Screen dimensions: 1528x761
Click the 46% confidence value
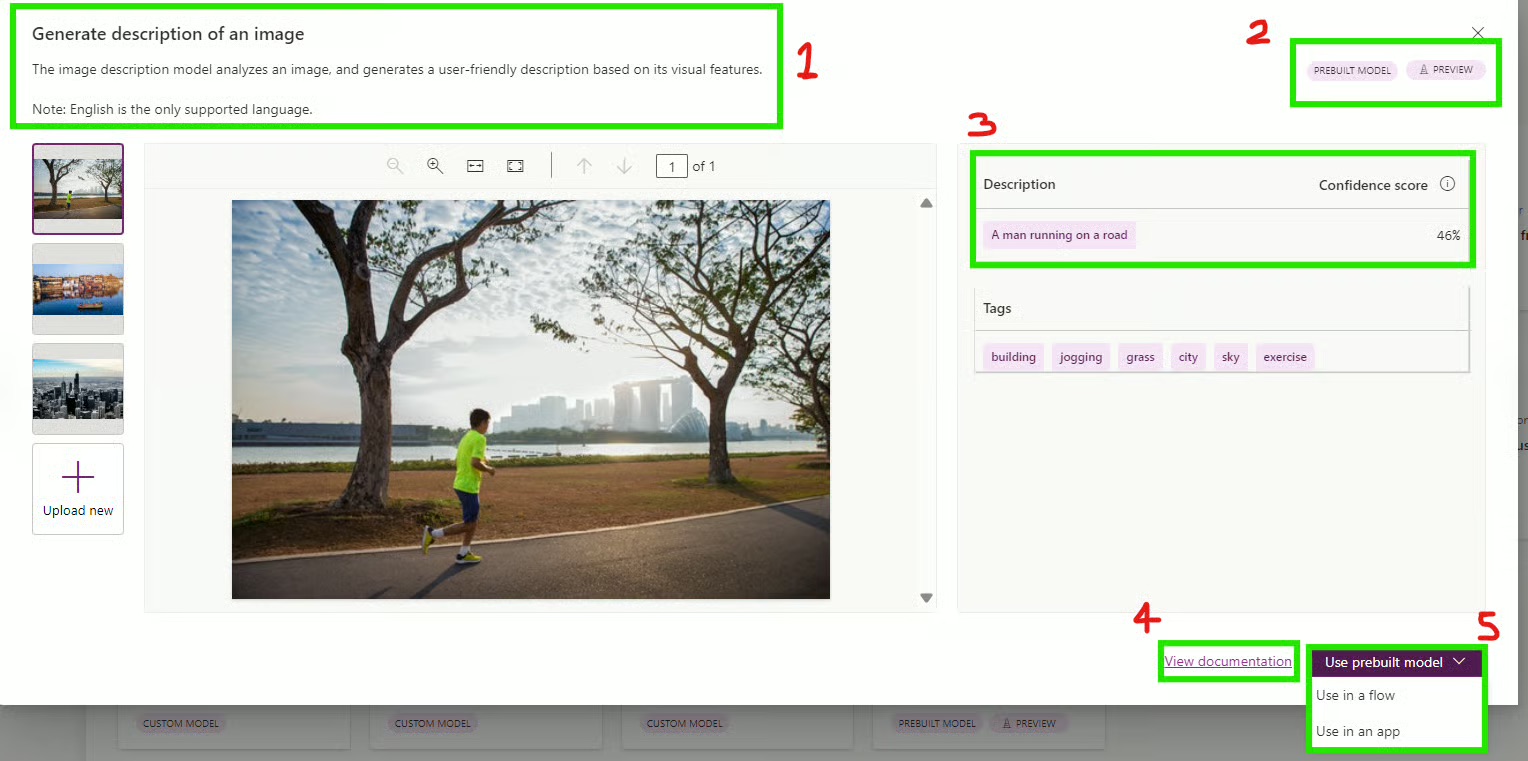[1448, 236]
